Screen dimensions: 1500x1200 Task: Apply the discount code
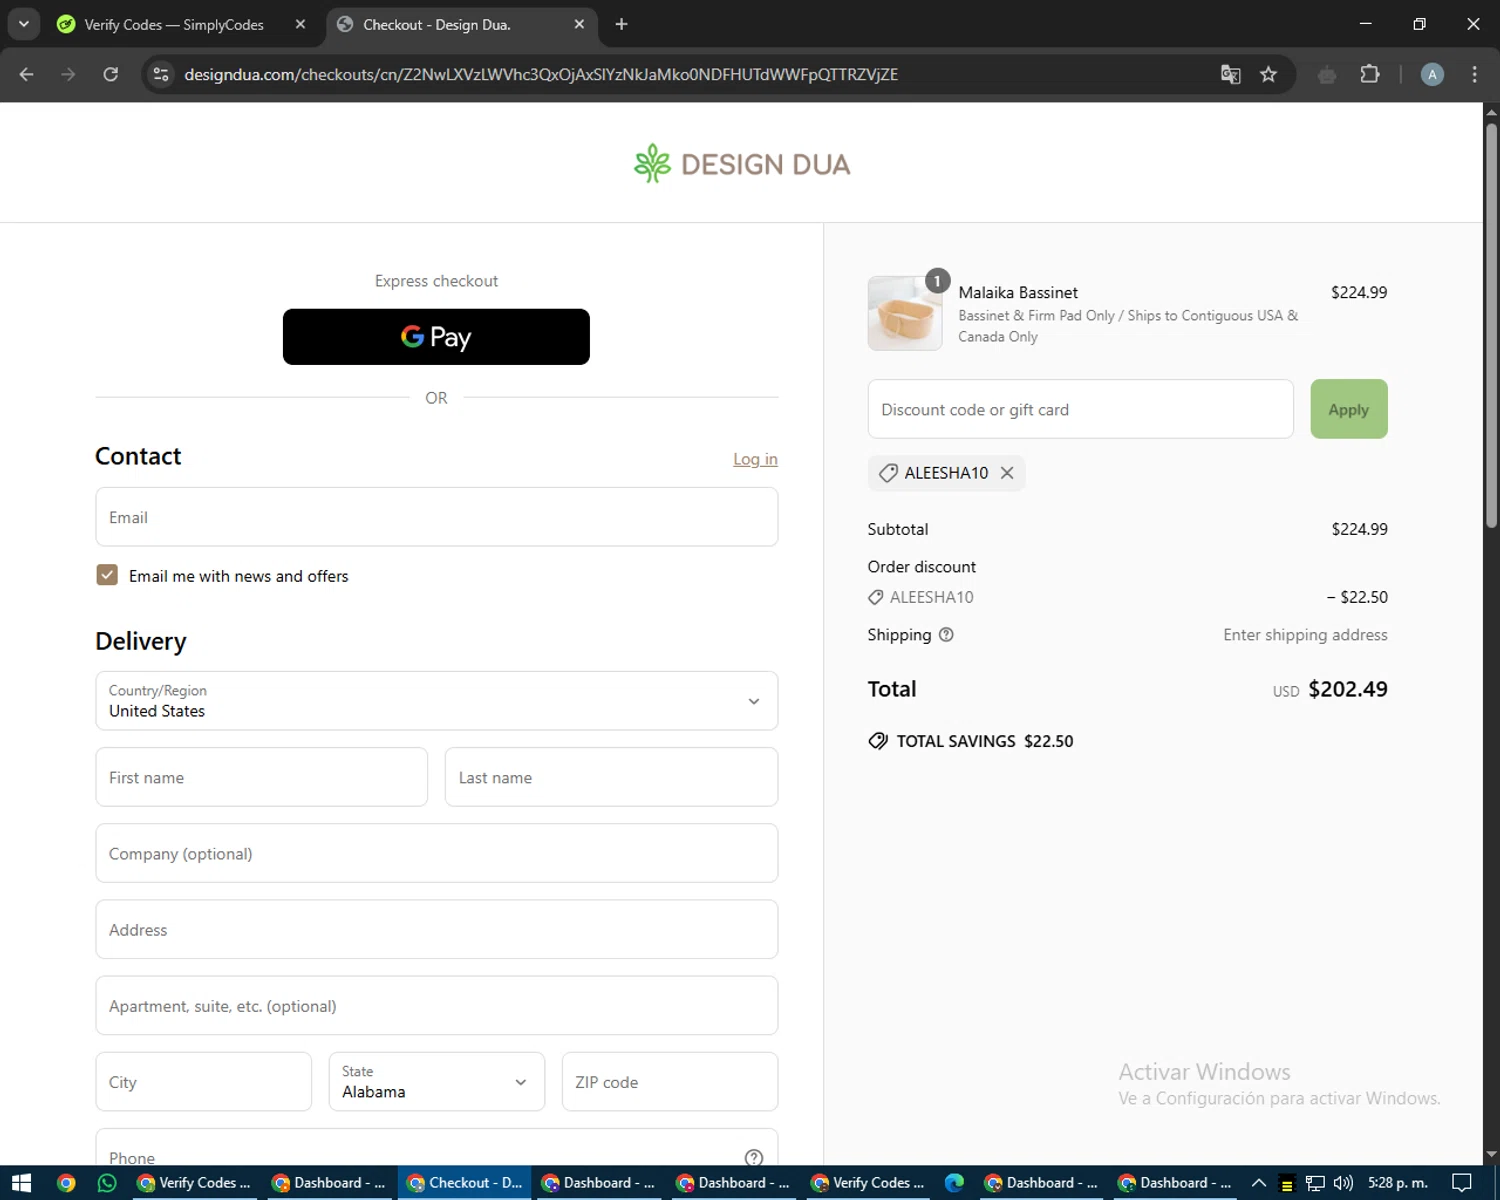1349,409
